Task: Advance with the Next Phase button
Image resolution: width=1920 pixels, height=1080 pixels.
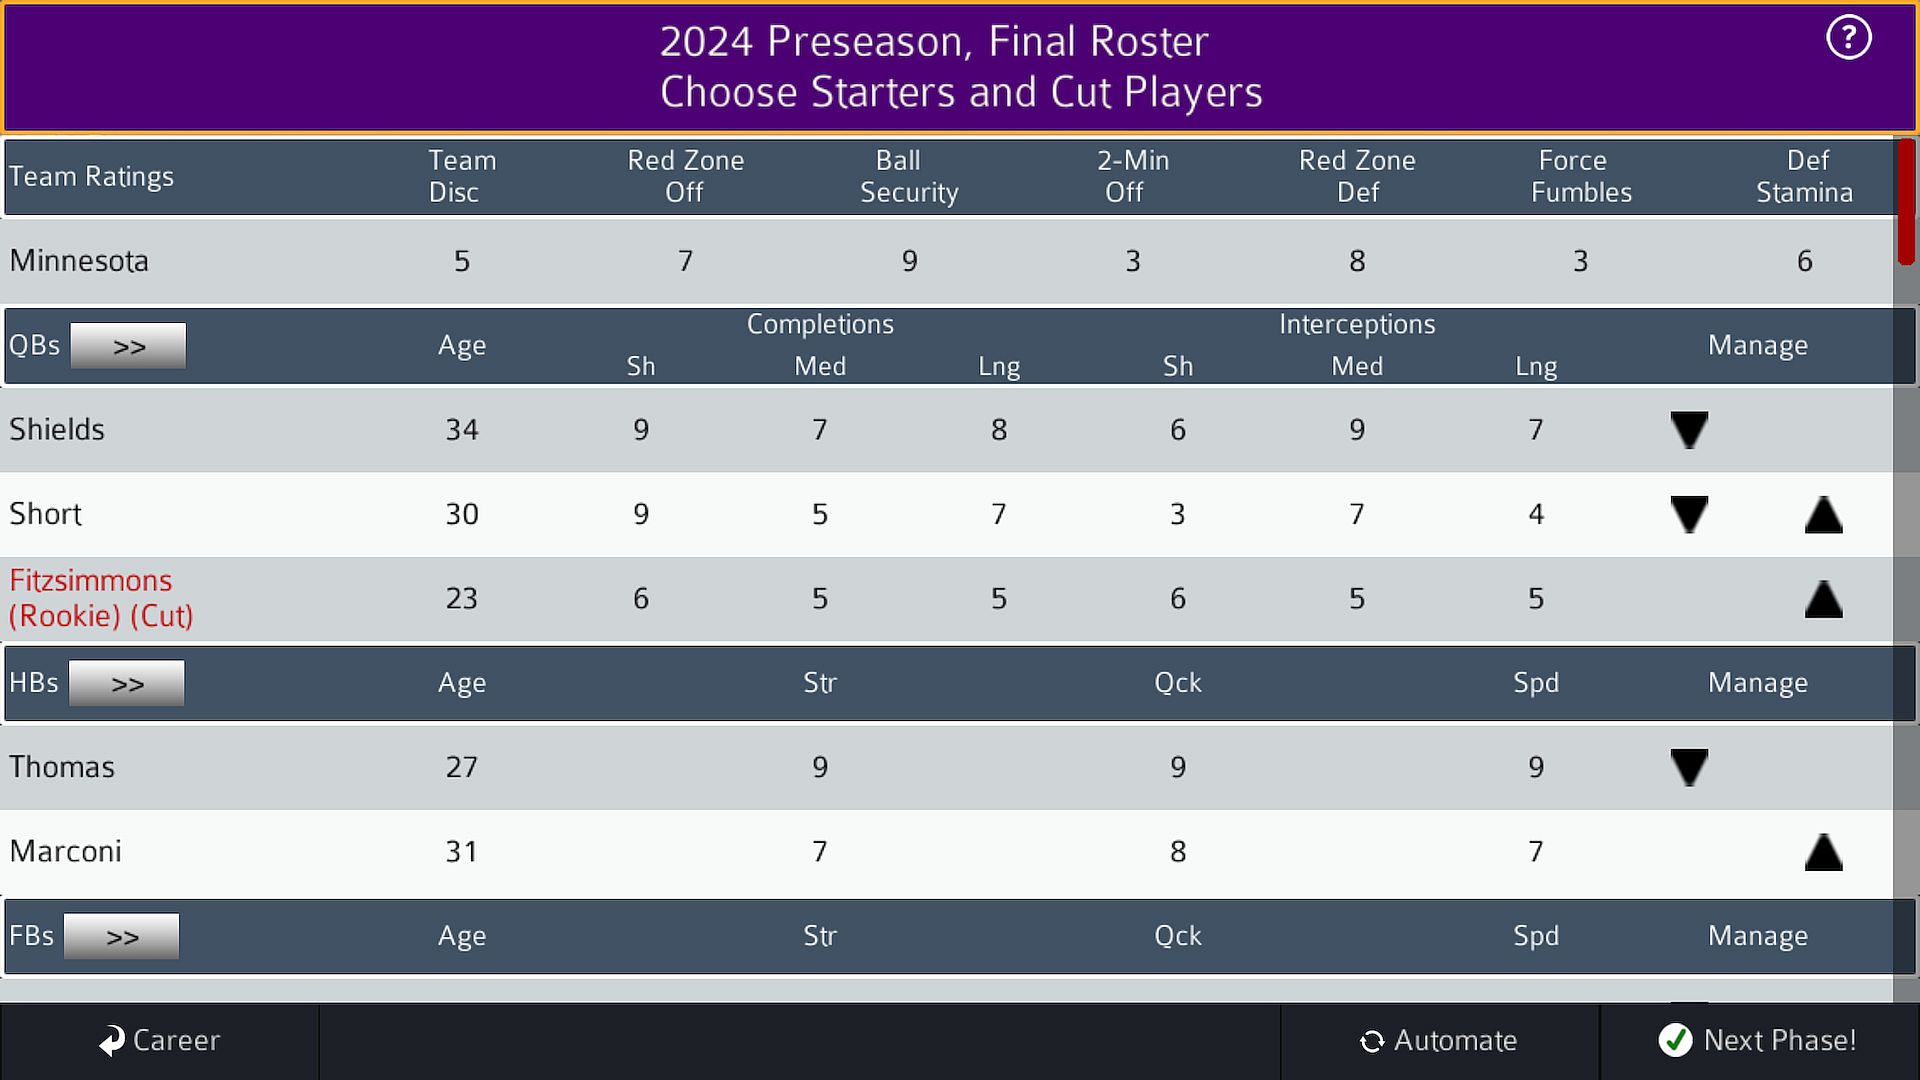Action: [1758, 1041]
